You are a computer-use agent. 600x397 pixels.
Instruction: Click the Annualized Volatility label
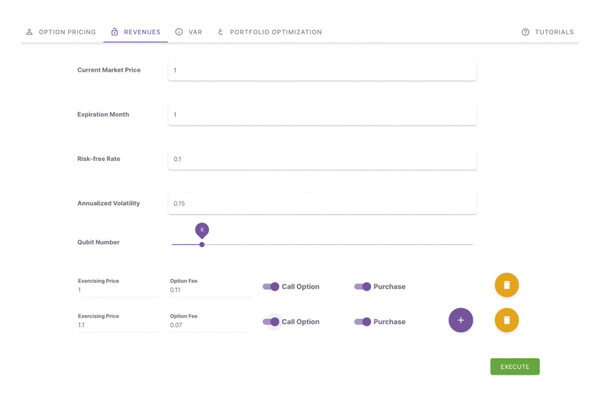(x=109, y=203)
